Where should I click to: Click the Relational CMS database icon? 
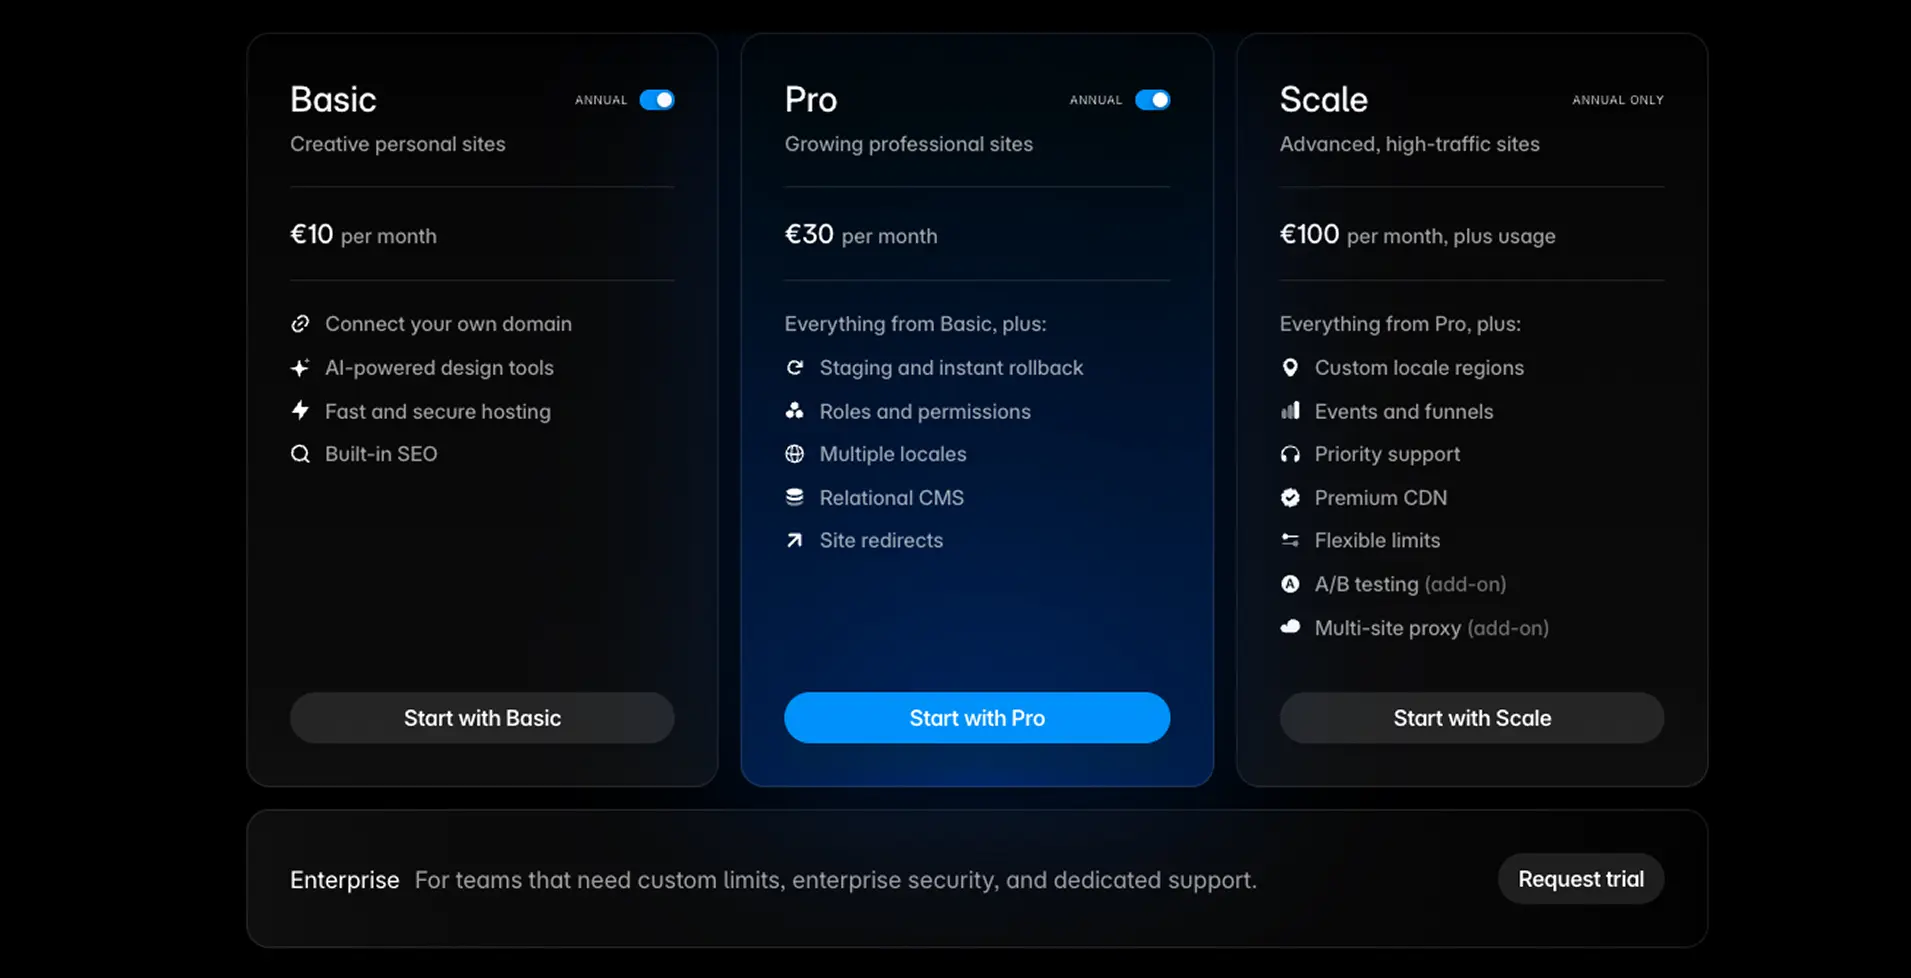pyautogui.click(x=795, y=497)
